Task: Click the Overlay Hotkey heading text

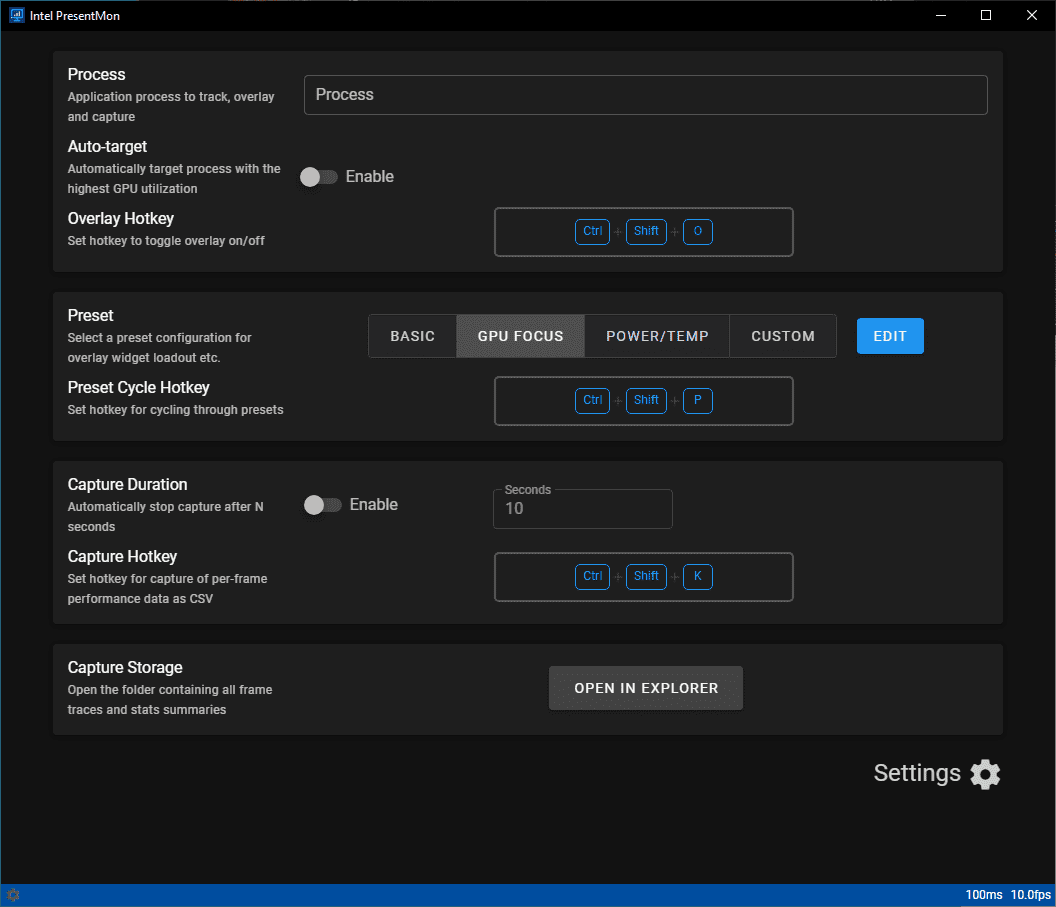Action: point(121,218)
